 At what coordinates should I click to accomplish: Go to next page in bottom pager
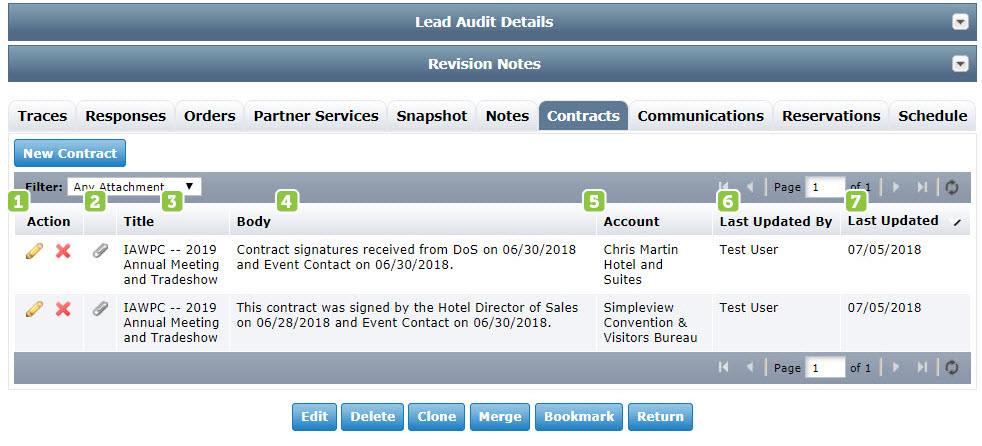[x=896, y=368]
